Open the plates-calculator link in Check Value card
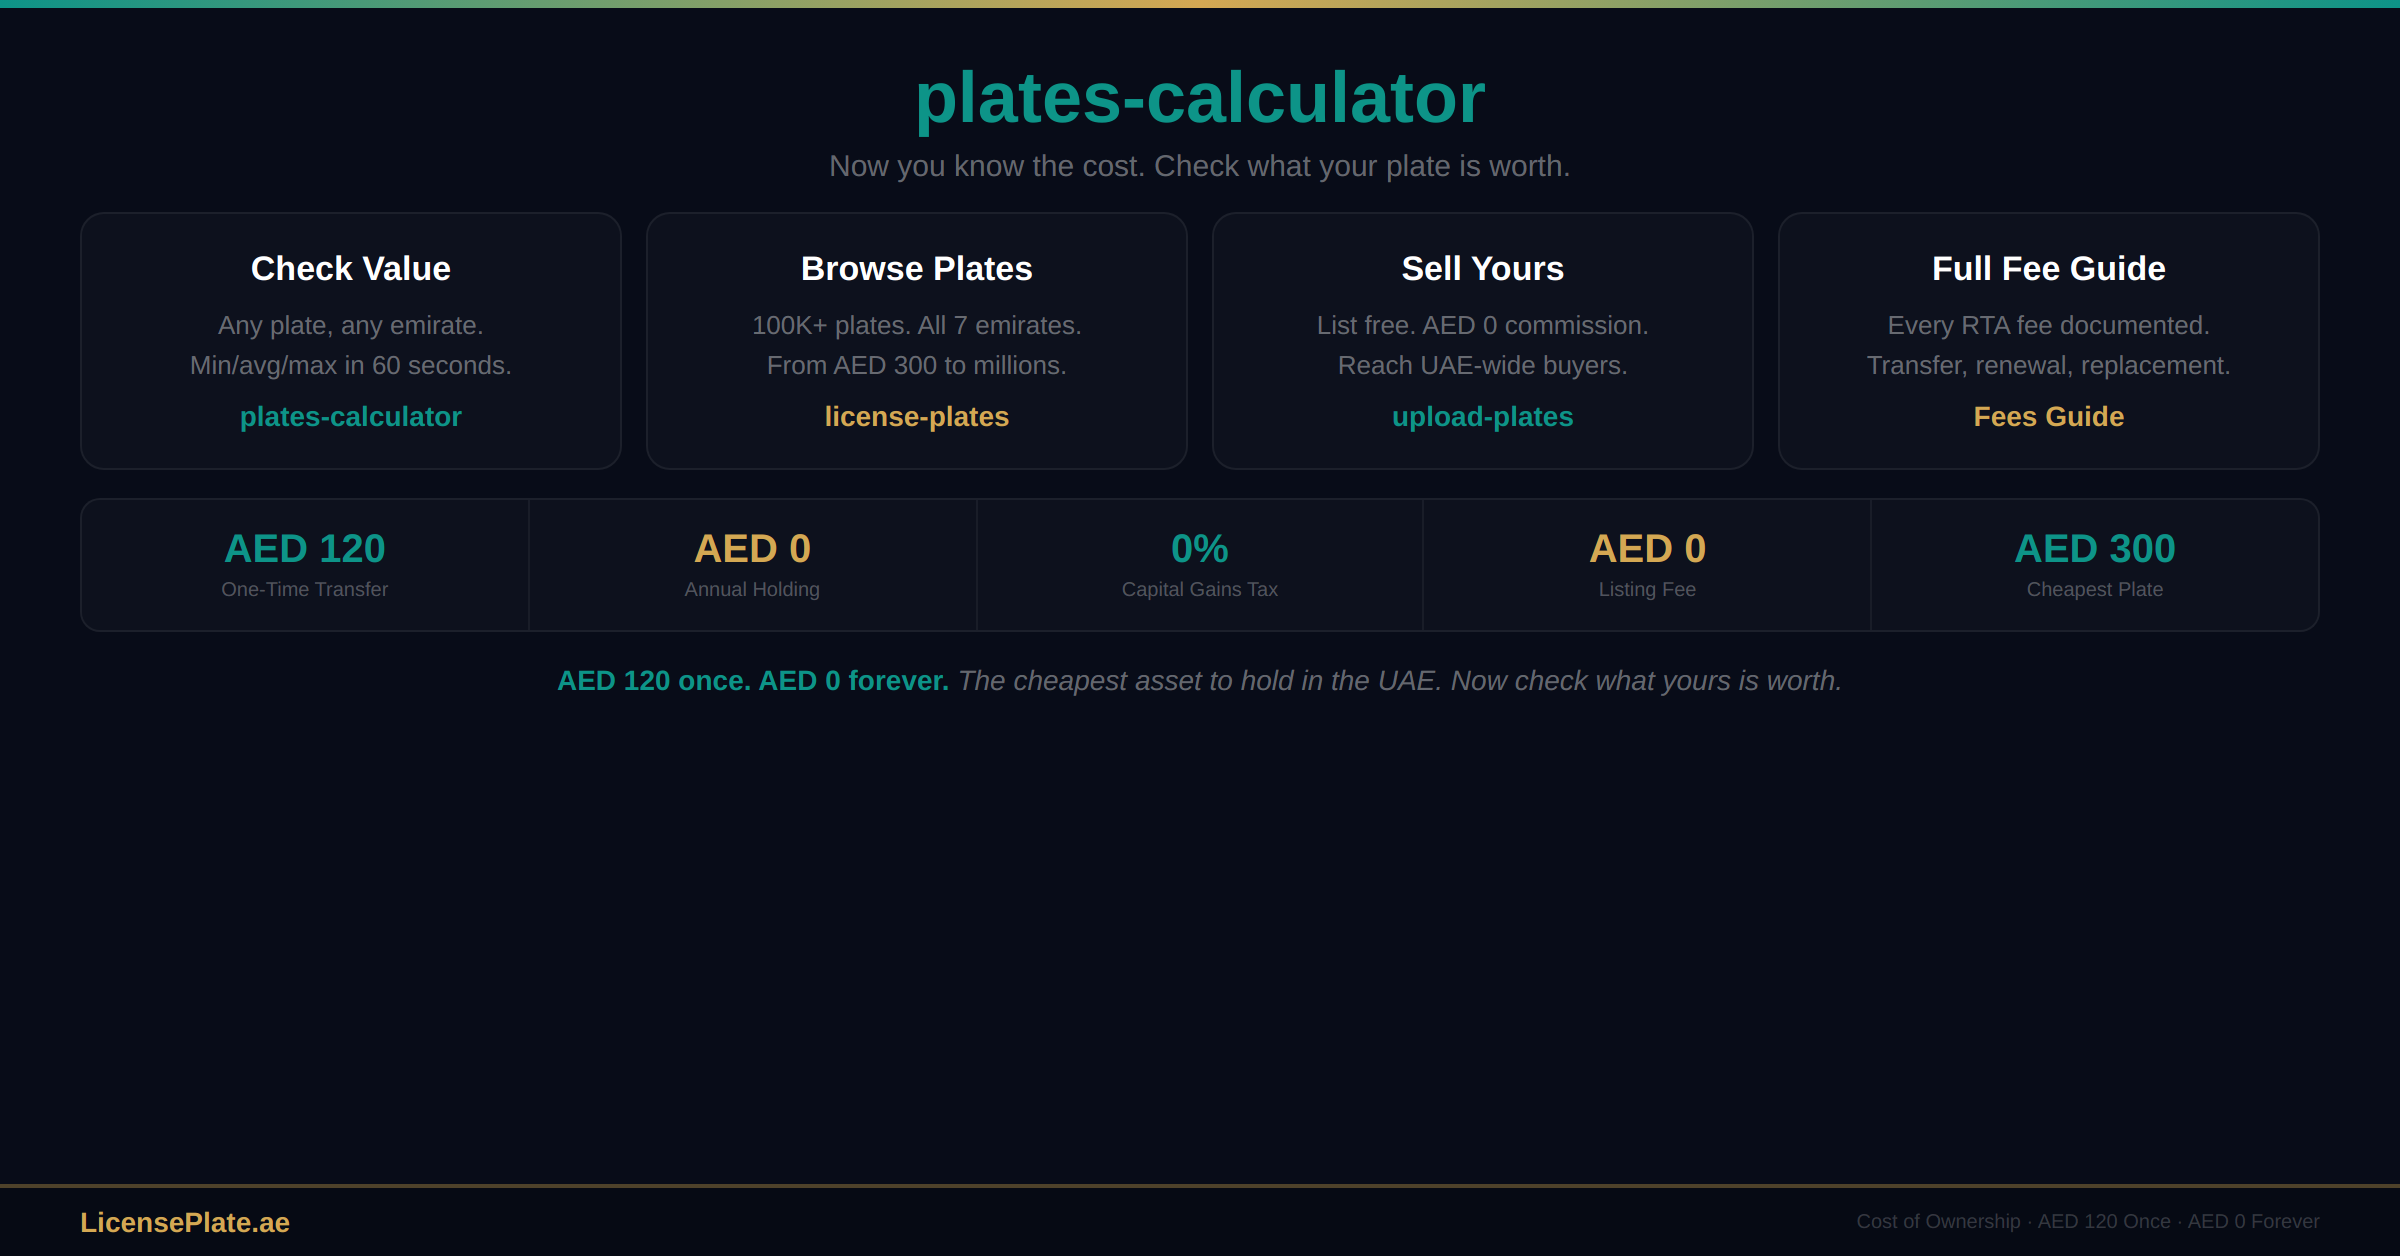 [351, 417]
